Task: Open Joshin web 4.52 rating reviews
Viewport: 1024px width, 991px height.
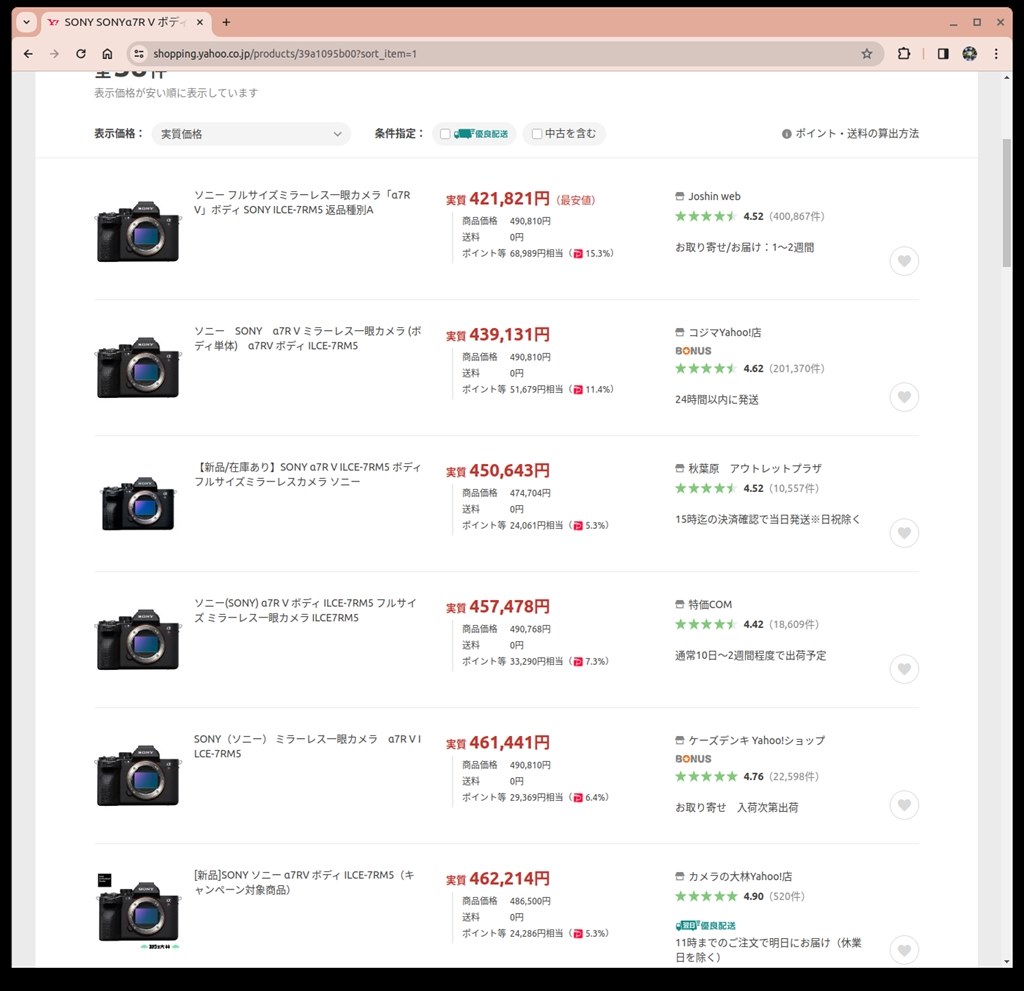Action: (750, 216)
